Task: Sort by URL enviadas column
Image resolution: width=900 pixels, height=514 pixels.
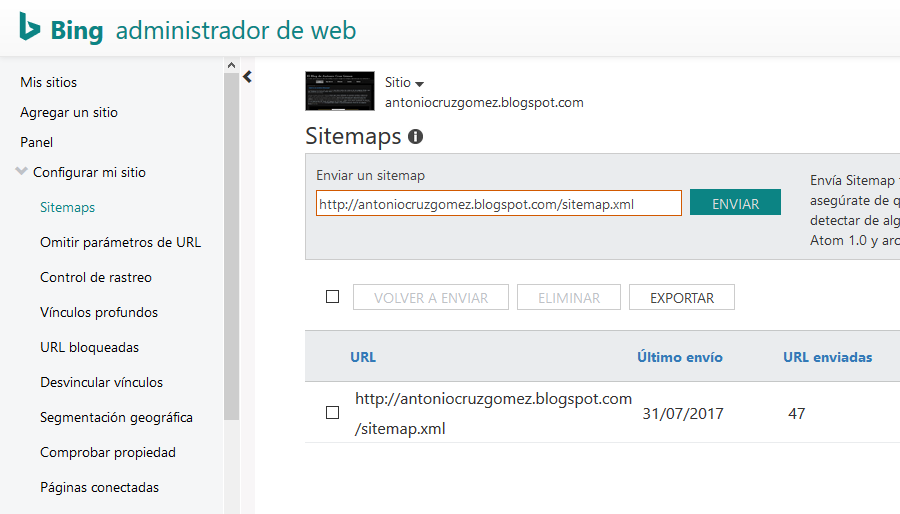Action: click(828, 357)
